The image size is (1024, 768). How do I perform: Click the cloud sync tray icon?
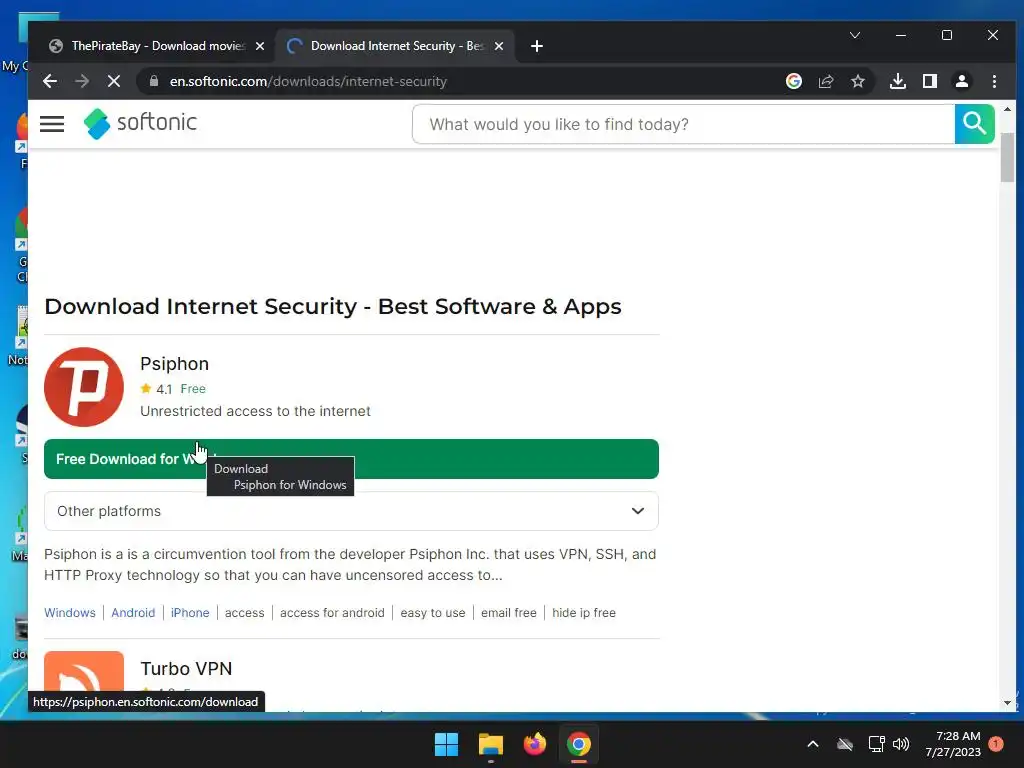tap(845, 744)
